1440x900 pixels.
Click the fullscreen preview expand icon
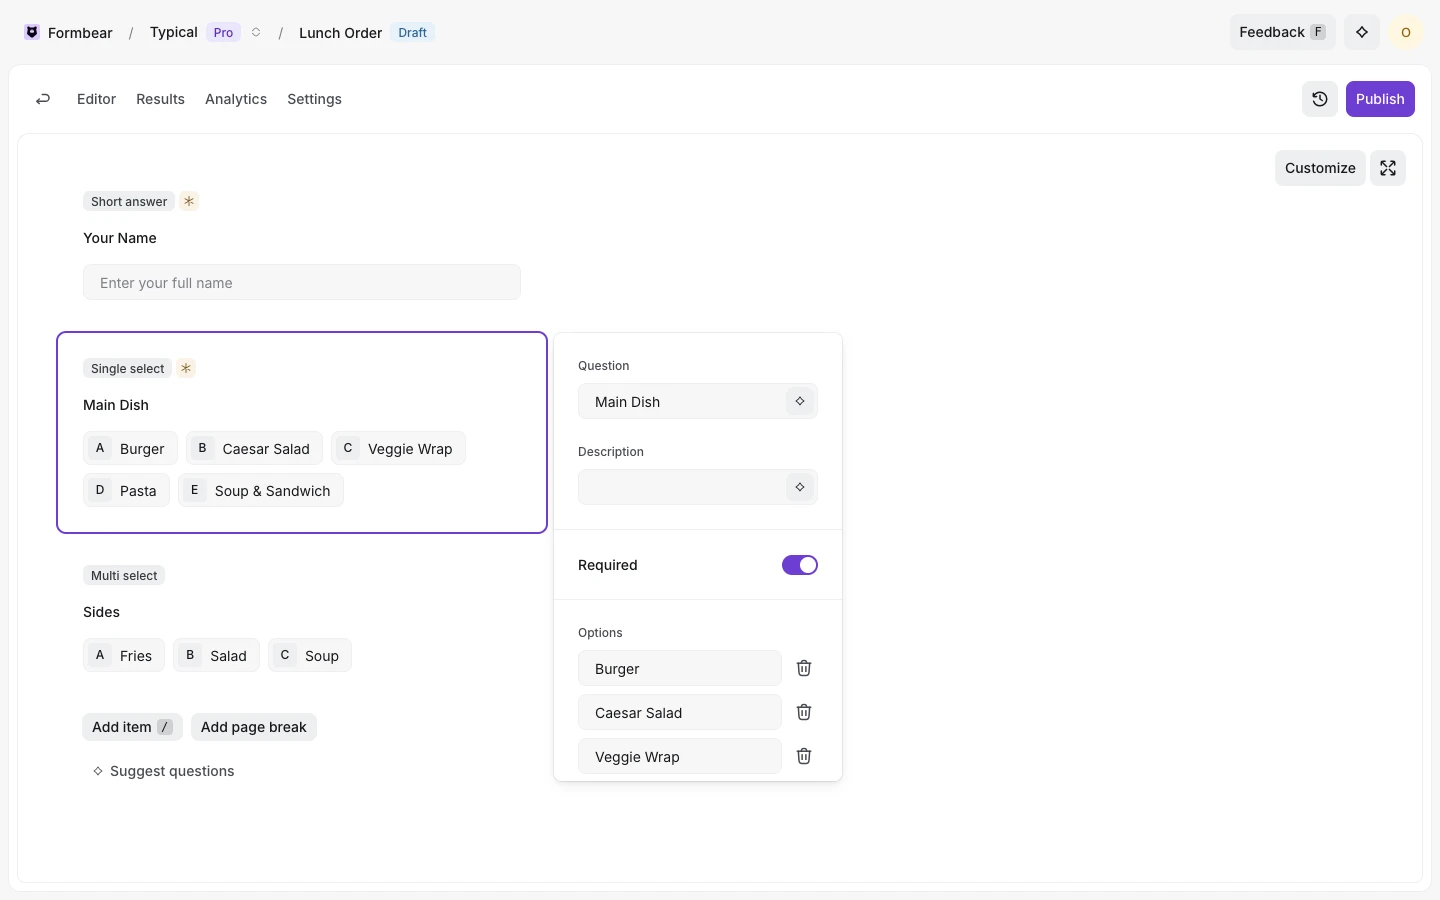tap(1388, 168)
